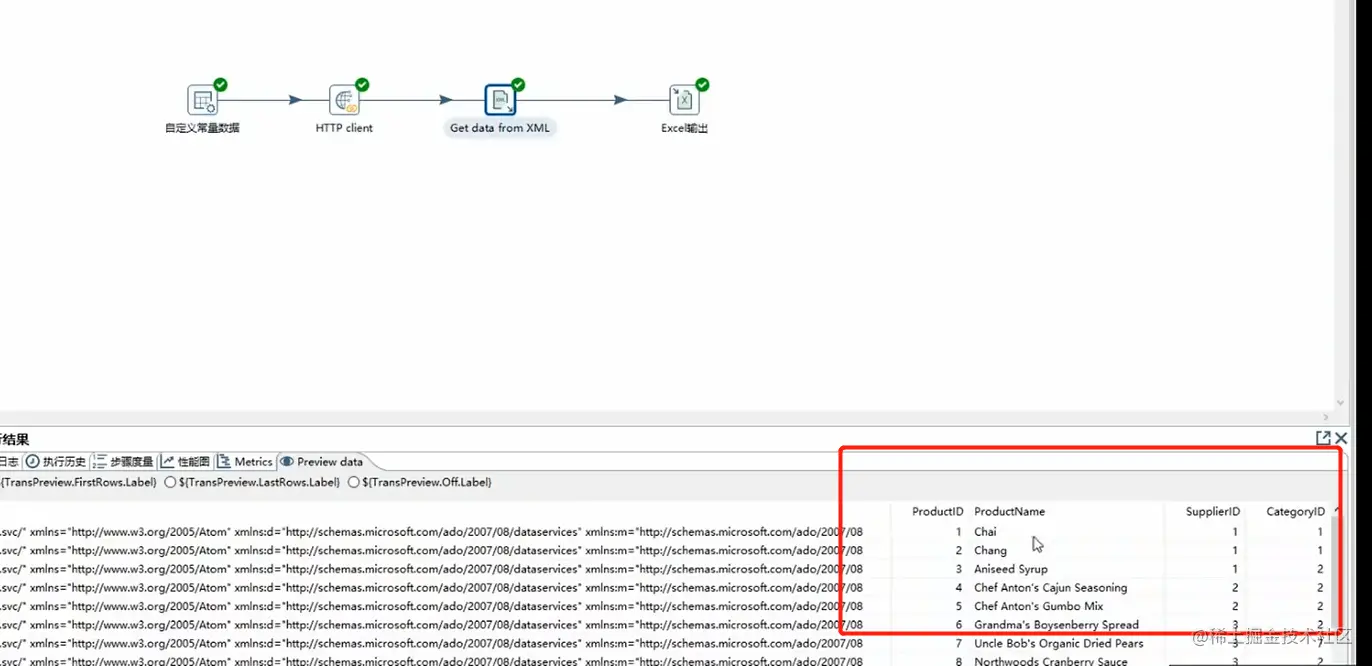
Task: Open the 执行历史 tab
Action: pyautogui.click(x=56, y=462)
